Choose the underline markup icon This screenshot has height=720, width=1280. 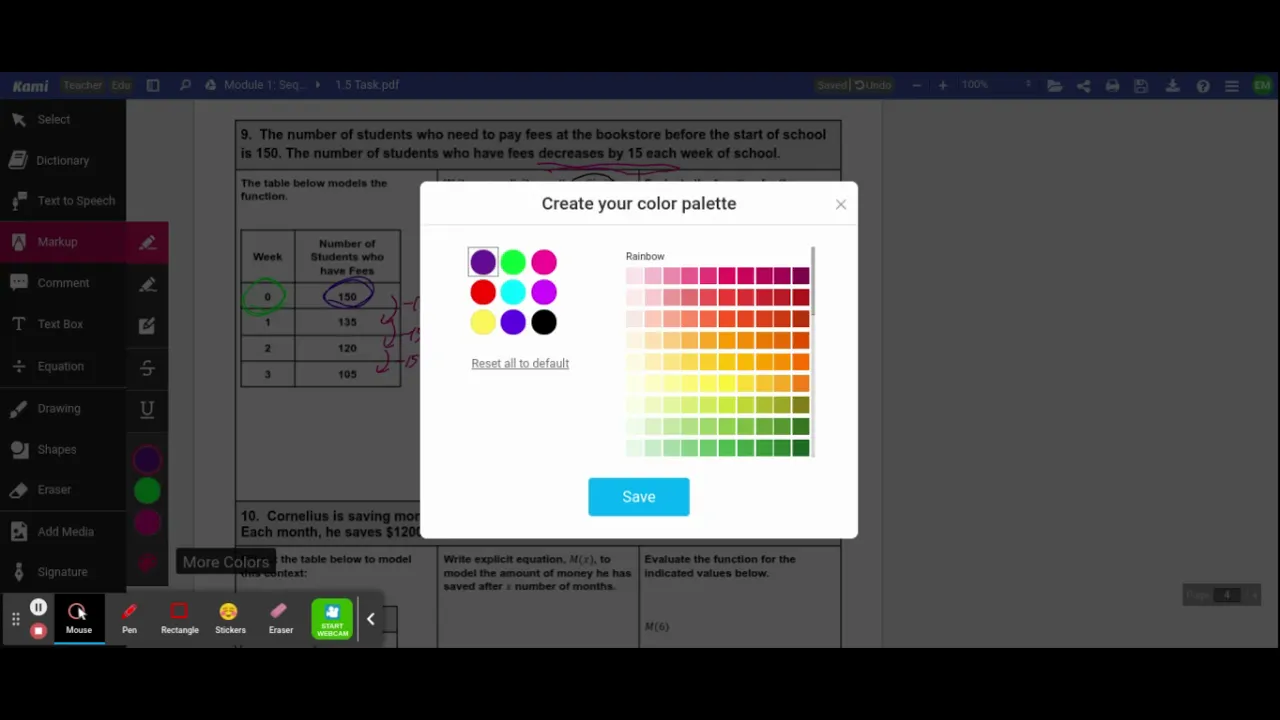(147, 409)
